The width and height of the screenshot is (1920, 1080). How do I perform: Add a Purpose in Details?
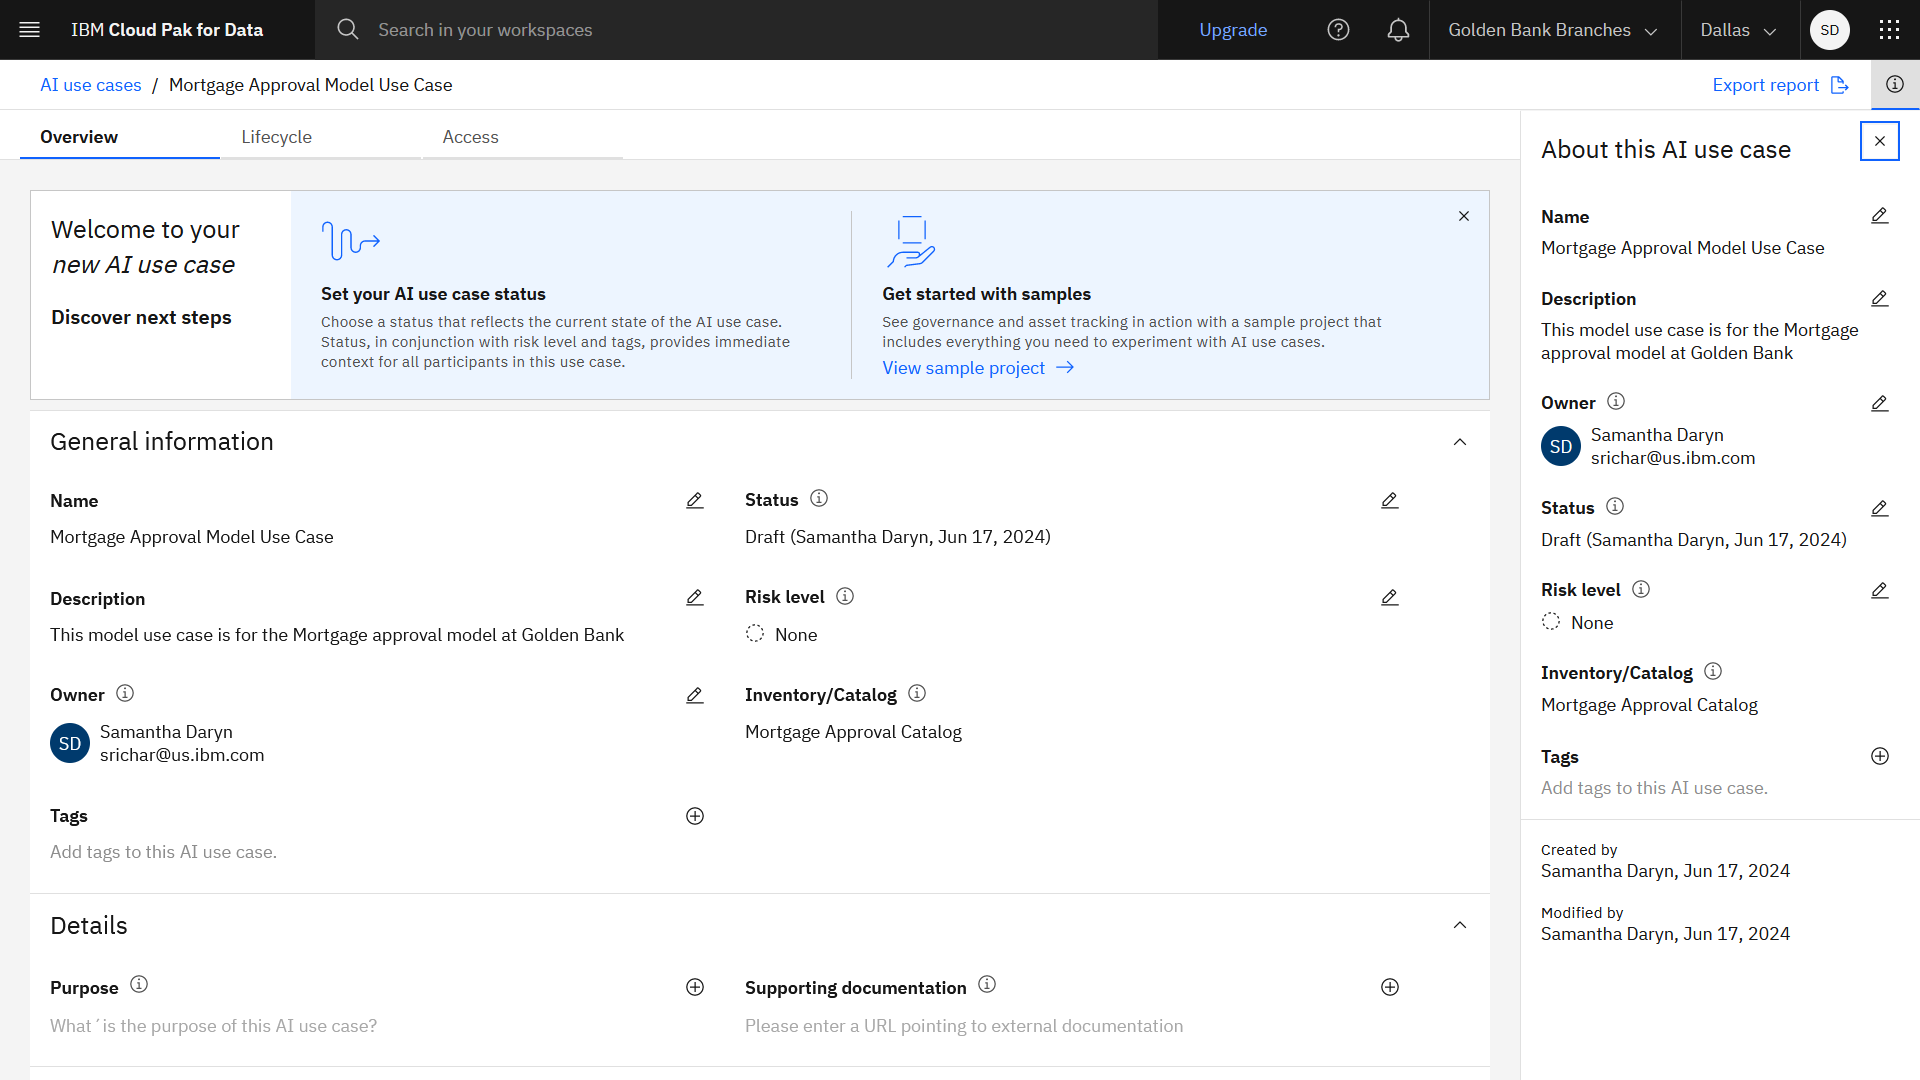click(695, 987)
